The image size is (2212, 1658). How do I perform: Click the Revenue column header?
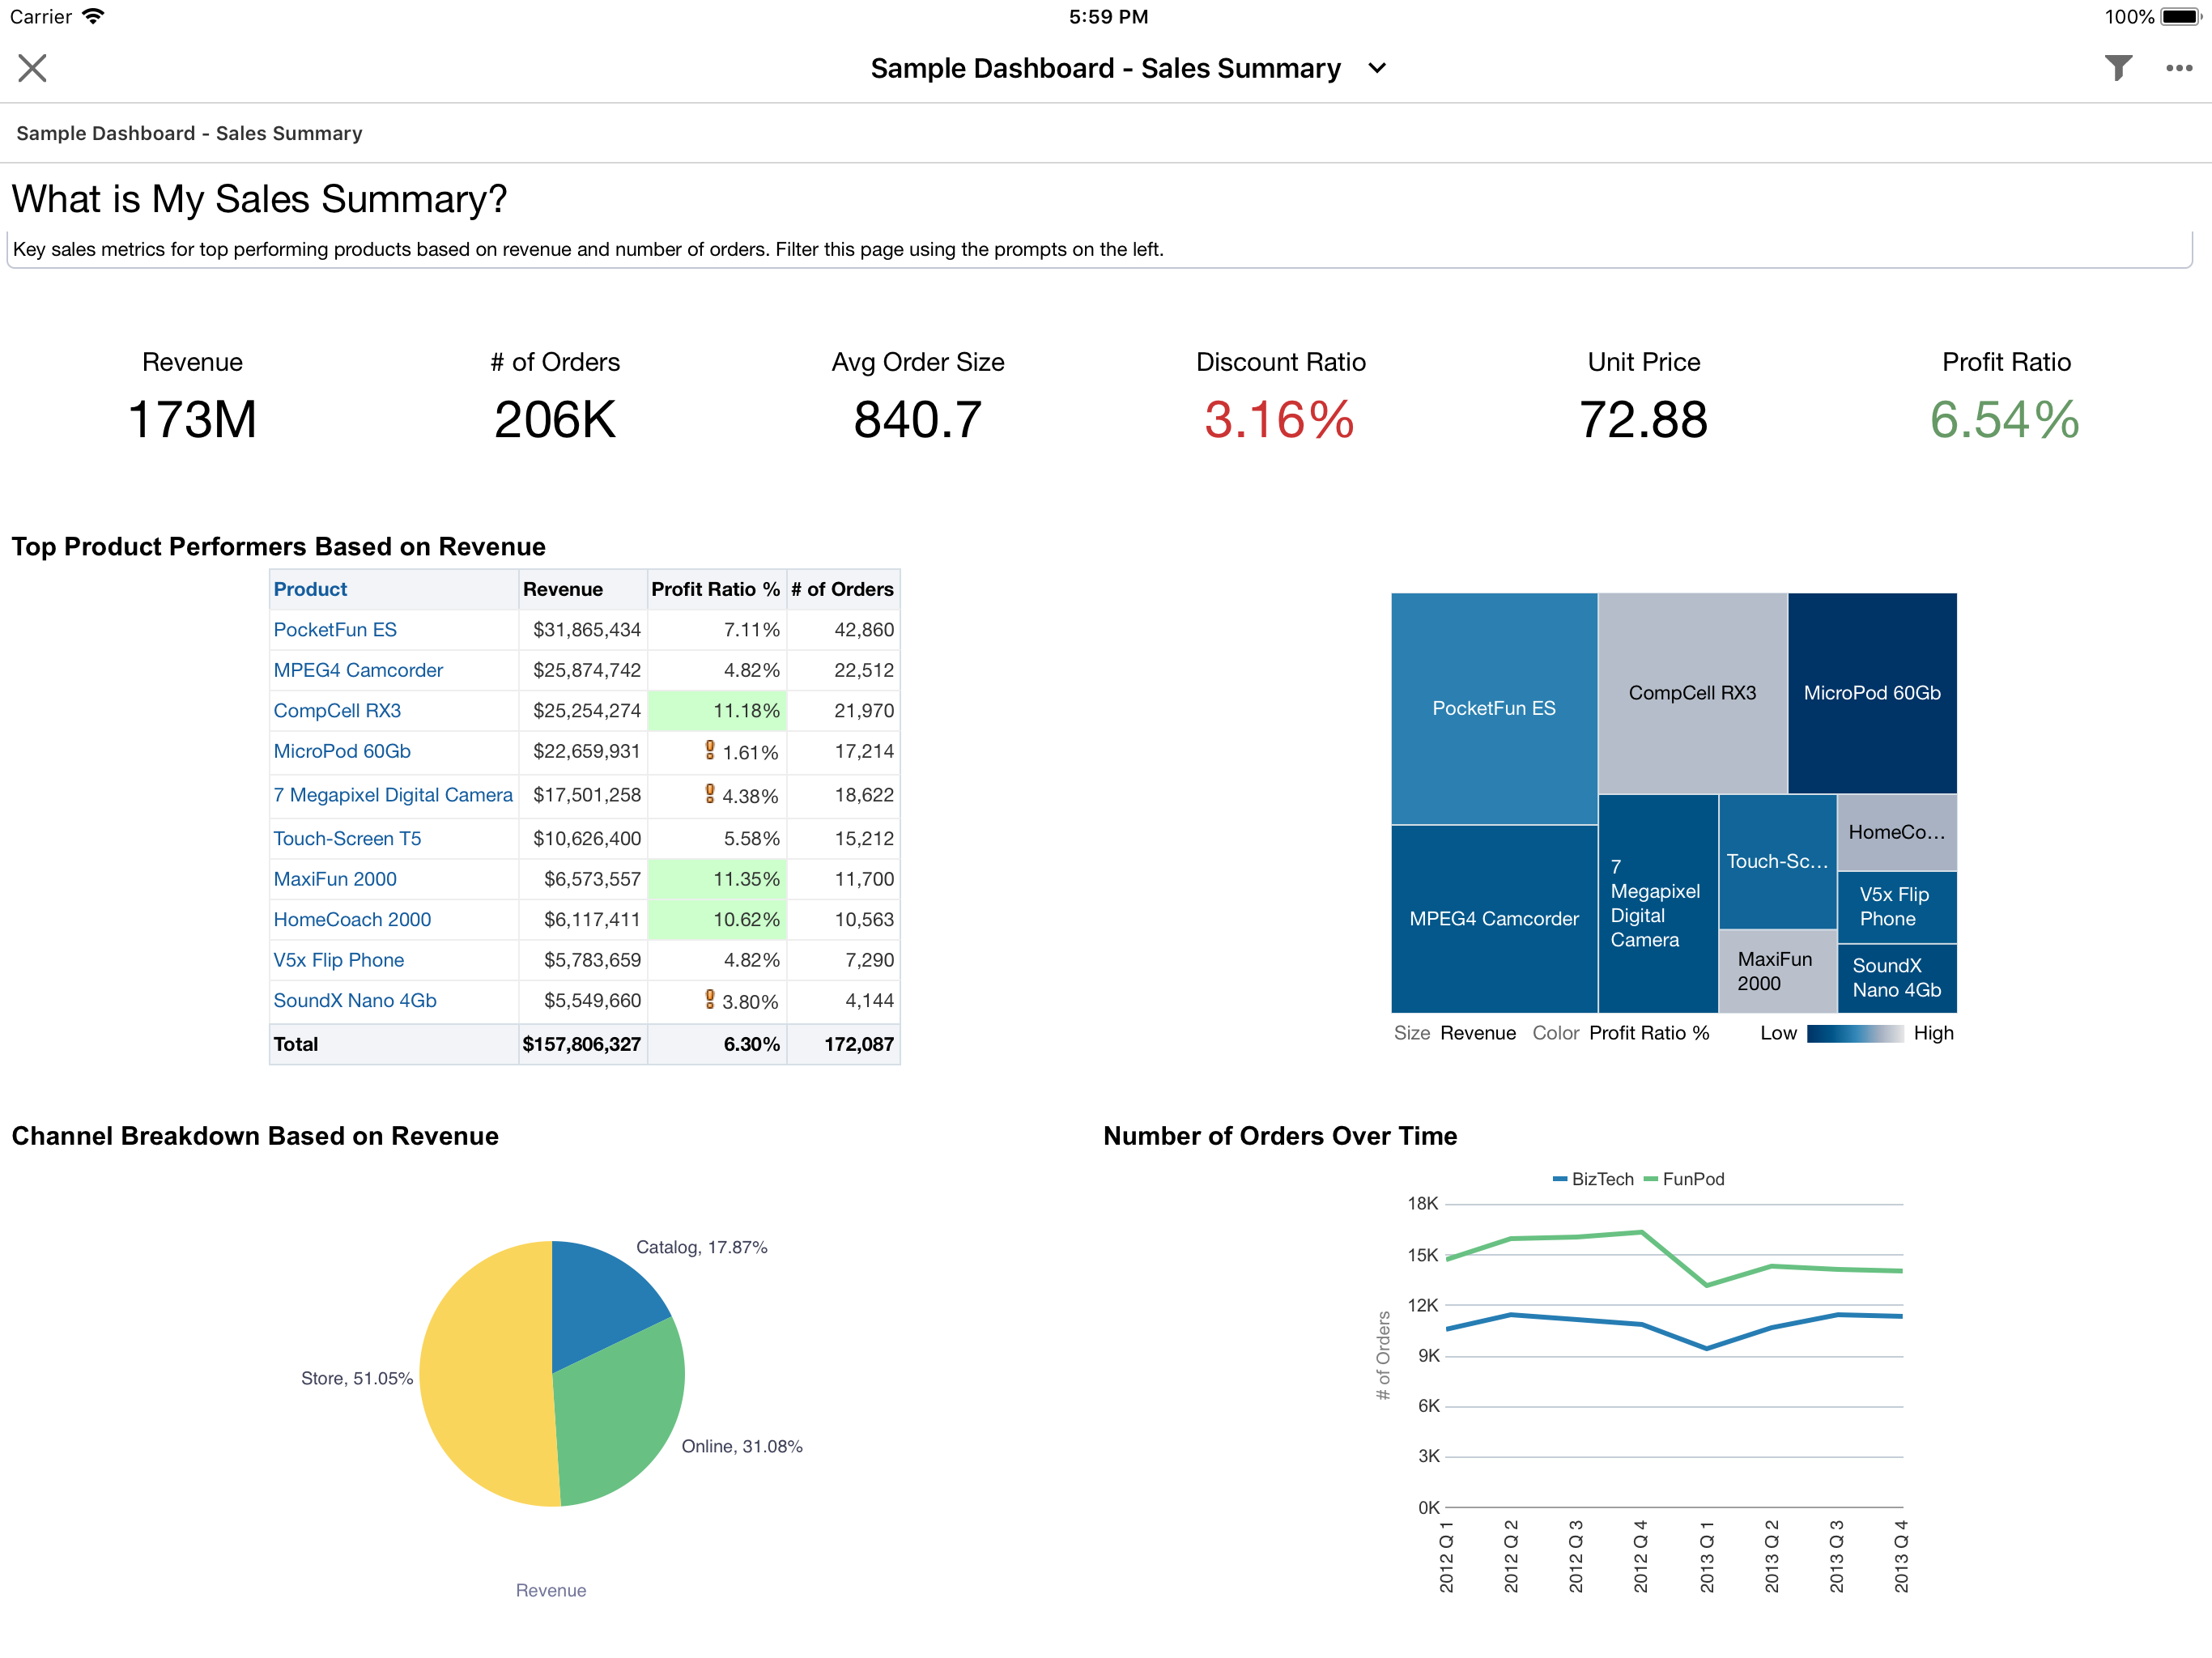[x=562, y=589]
